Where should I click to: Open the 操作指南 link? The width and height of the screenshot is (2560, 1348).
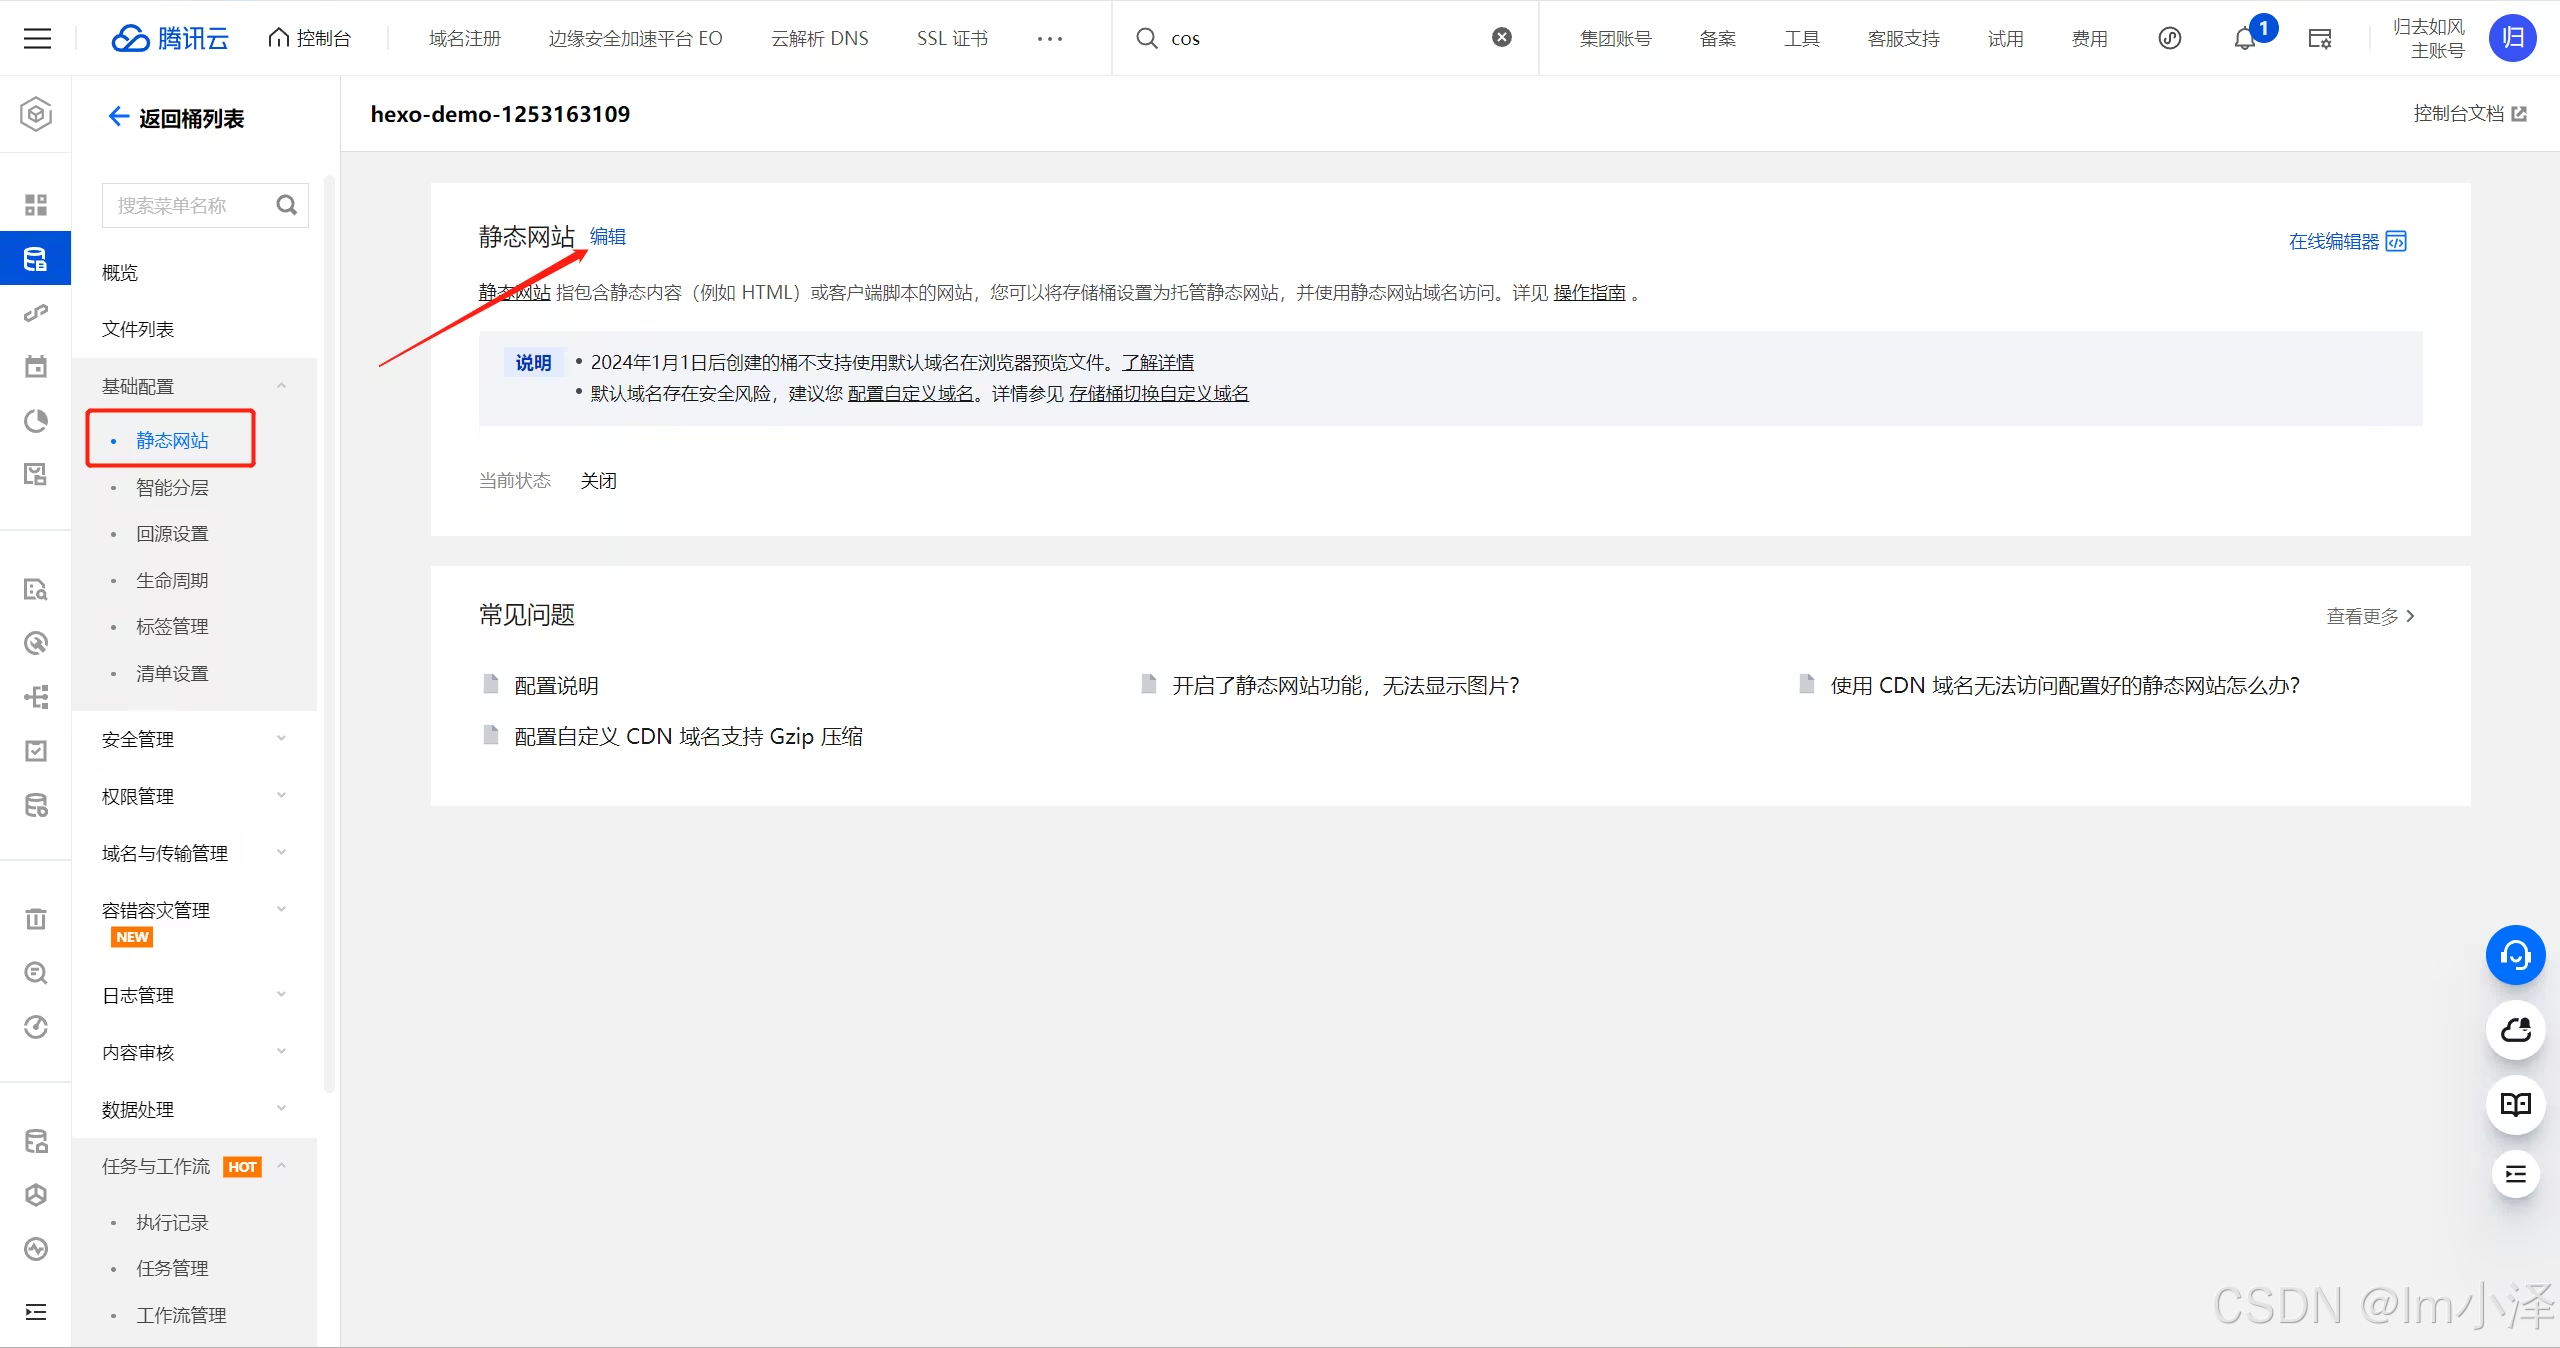[1589, 293]
